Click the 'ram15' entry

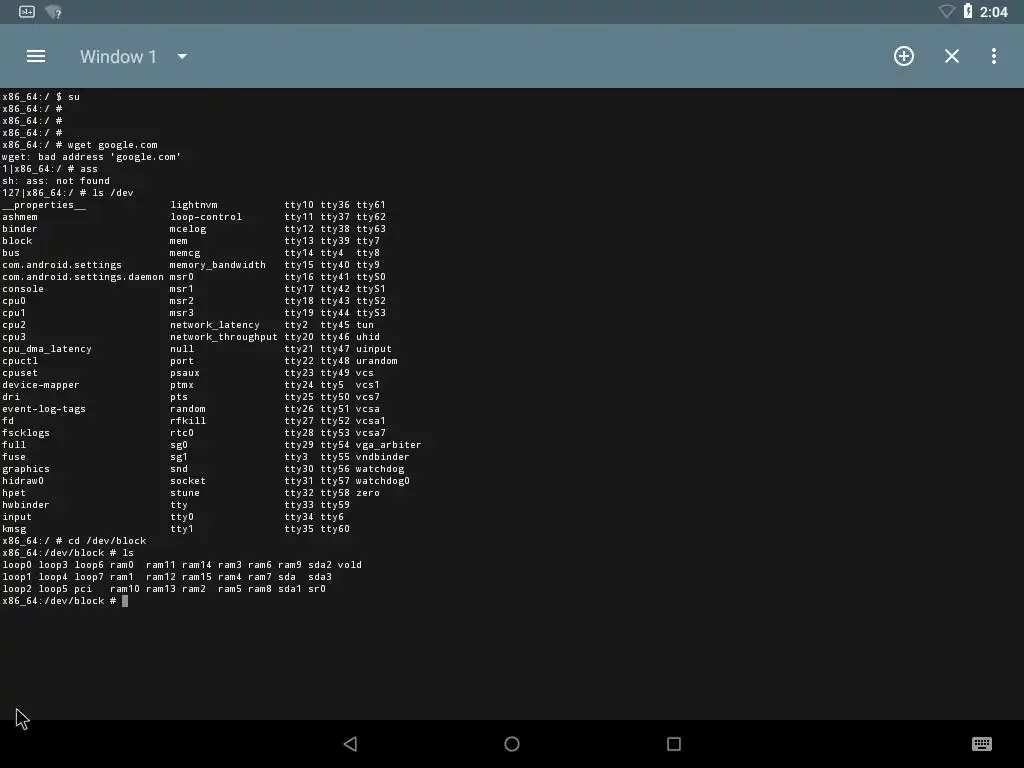(197, 577)
